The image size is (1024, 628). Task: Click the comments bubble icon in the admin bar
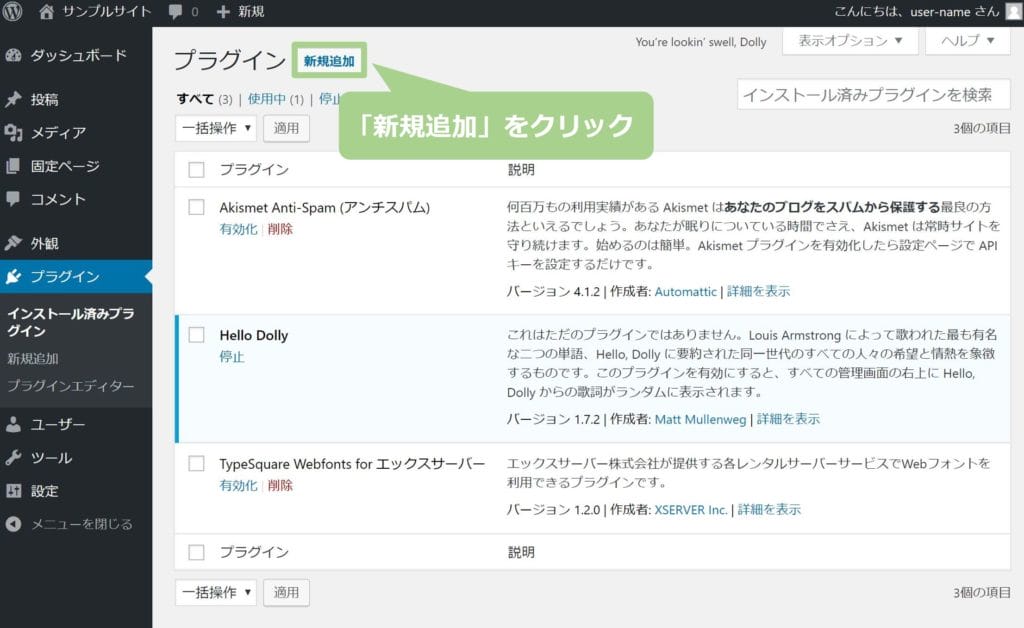176,12
